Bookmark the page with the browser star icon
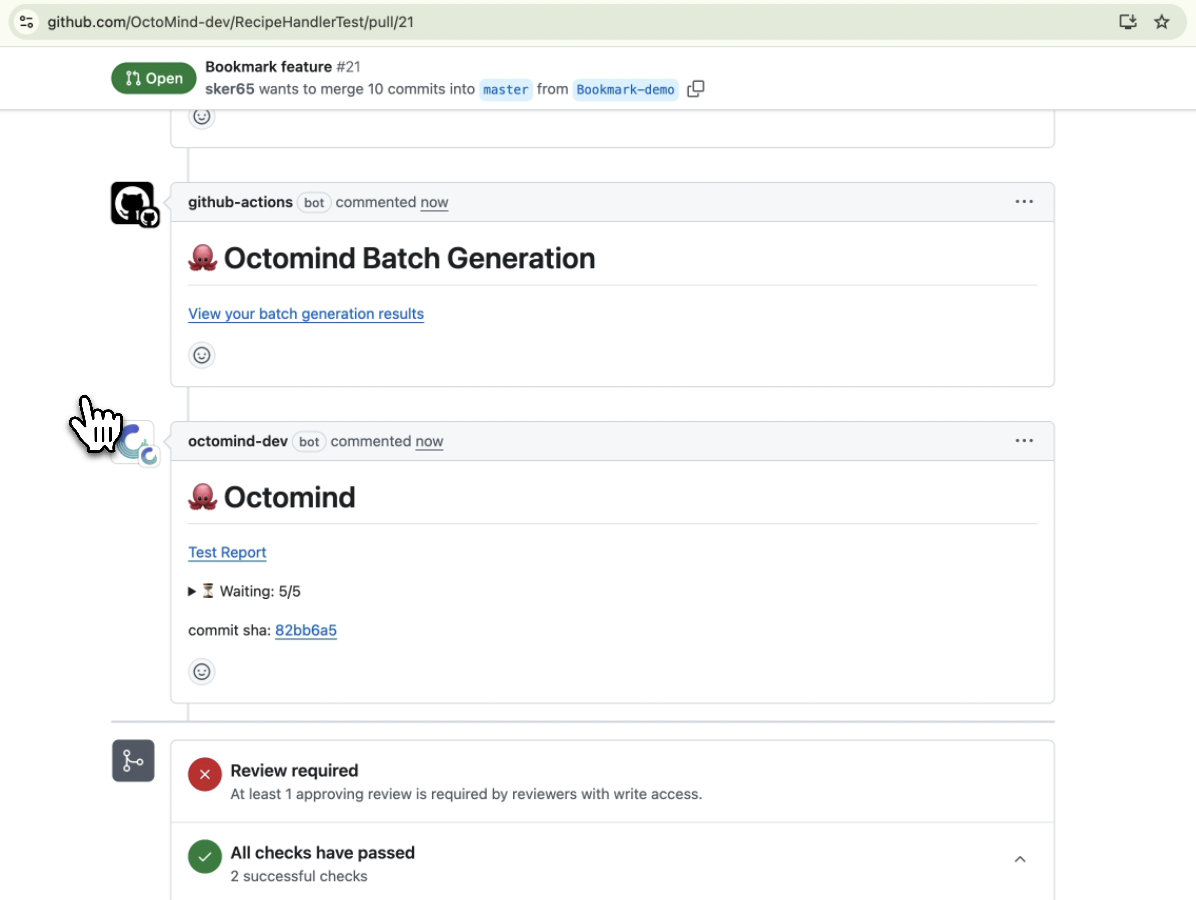Image resolution: width=1196 pixels, height=900 pixels. click(x=1162, y=19)
